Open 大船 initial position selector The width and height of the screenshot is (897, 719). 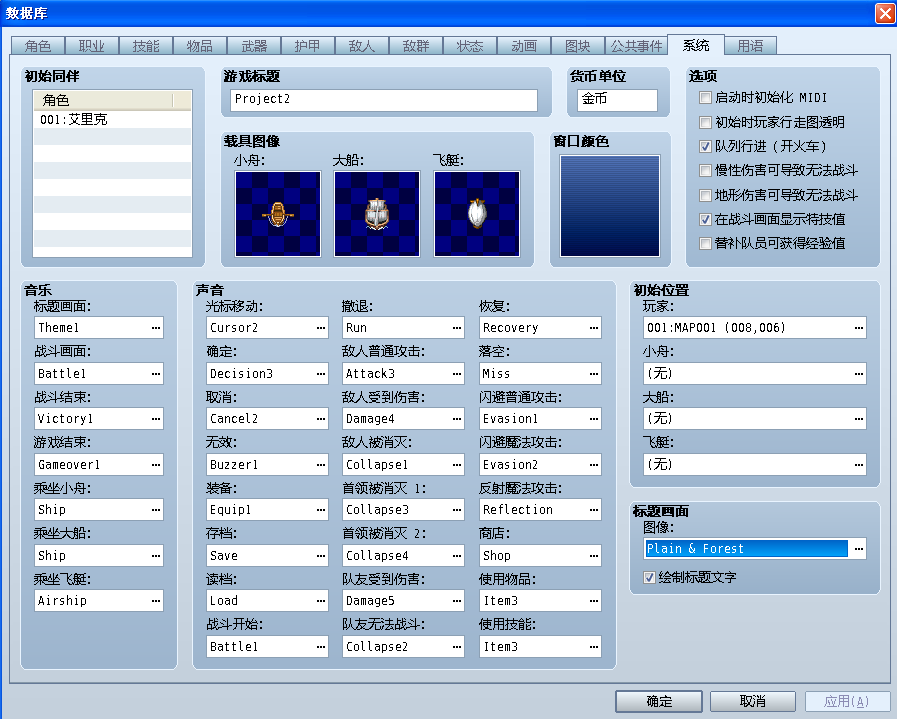(859, 419)
